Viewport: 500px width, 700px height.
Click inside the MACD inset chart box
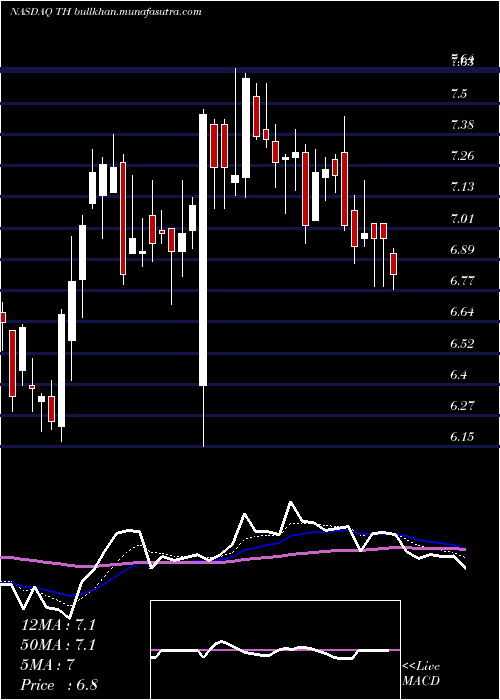click(x=275, y=650)
